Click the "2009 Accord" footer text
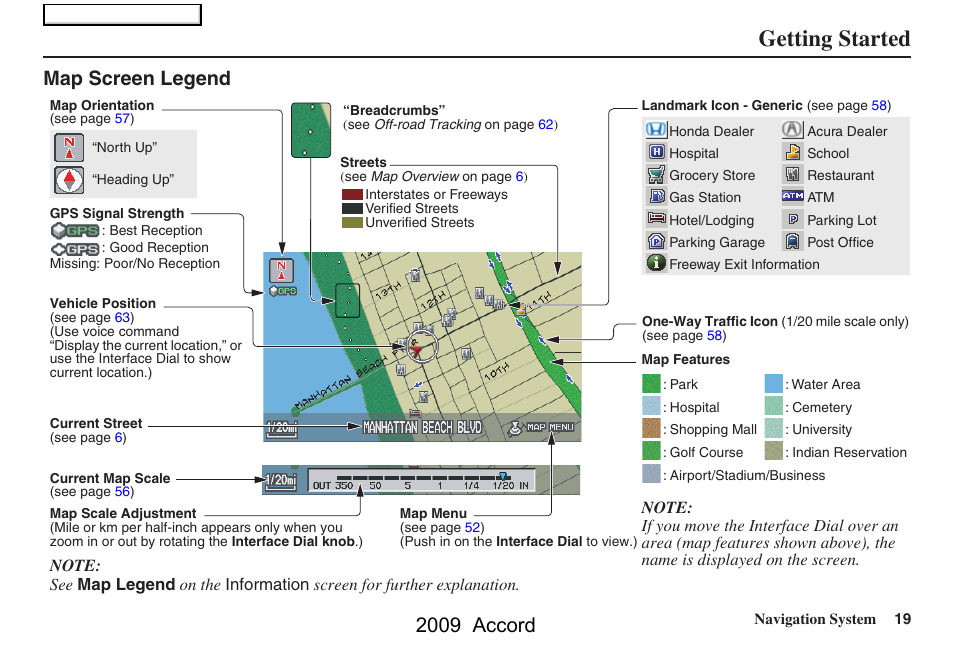This screenshot has width=954, height=652. [475, 625]
